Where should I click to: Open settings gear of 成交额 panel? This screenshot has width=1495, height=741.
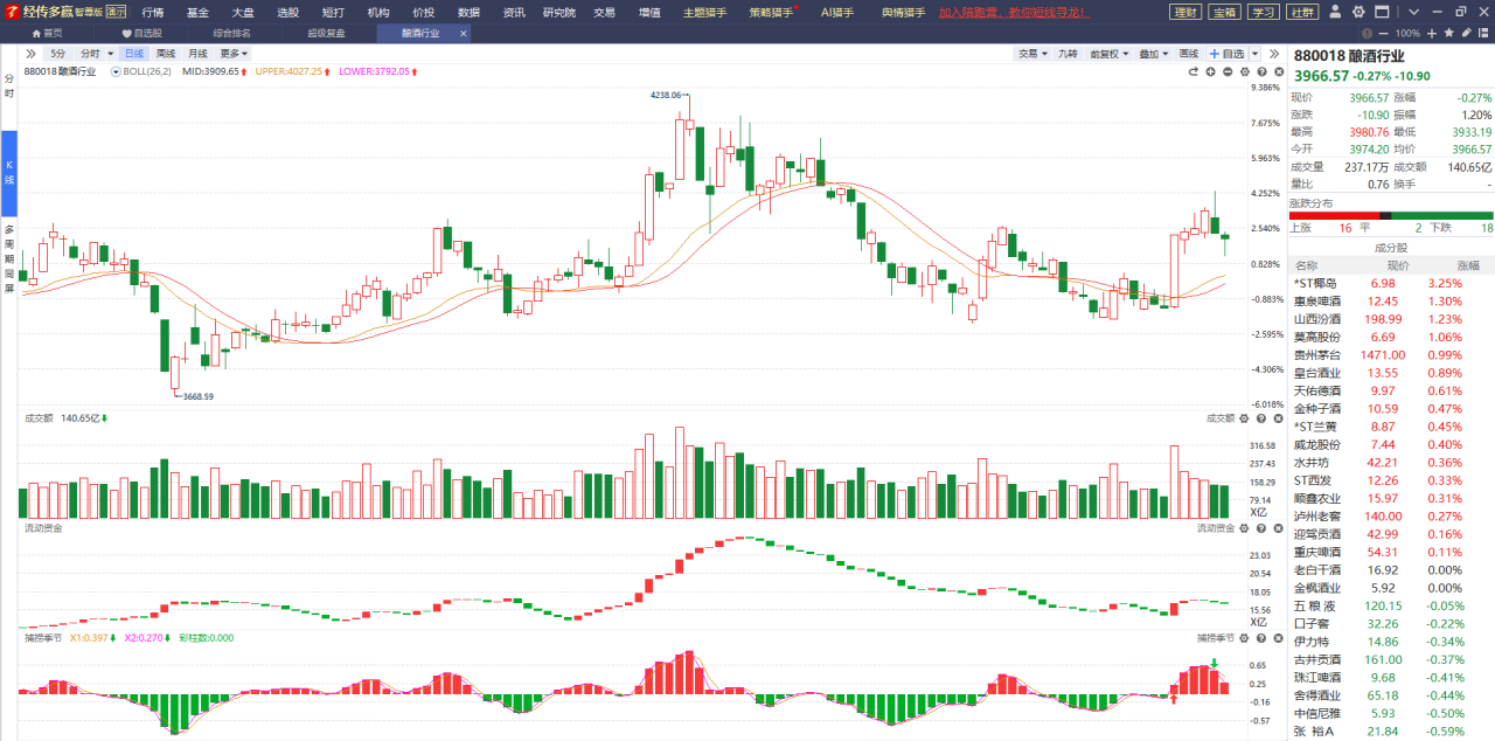[1245, 418]
